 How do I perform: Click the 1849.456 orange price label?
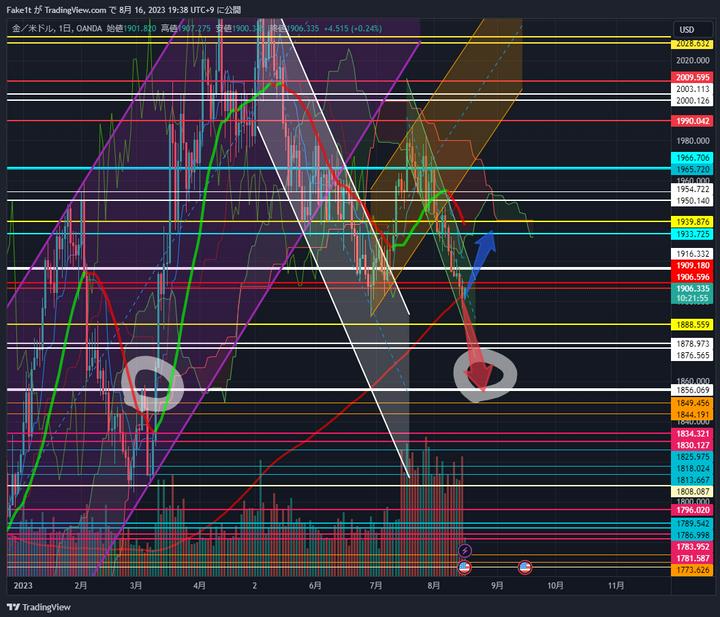click(691, 402)
